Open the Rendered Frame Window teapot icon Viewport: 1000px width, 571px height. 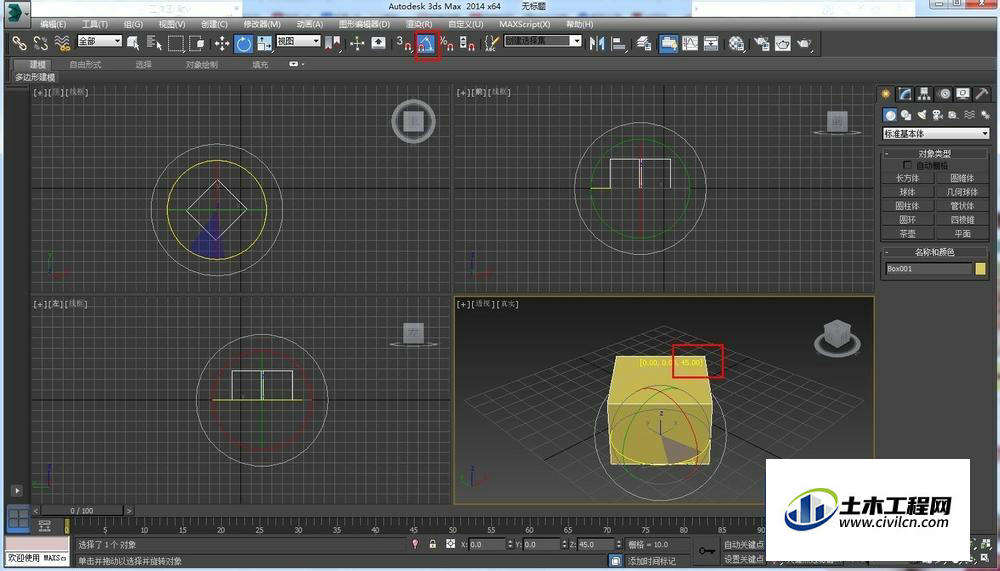click(x=783, y=43)
